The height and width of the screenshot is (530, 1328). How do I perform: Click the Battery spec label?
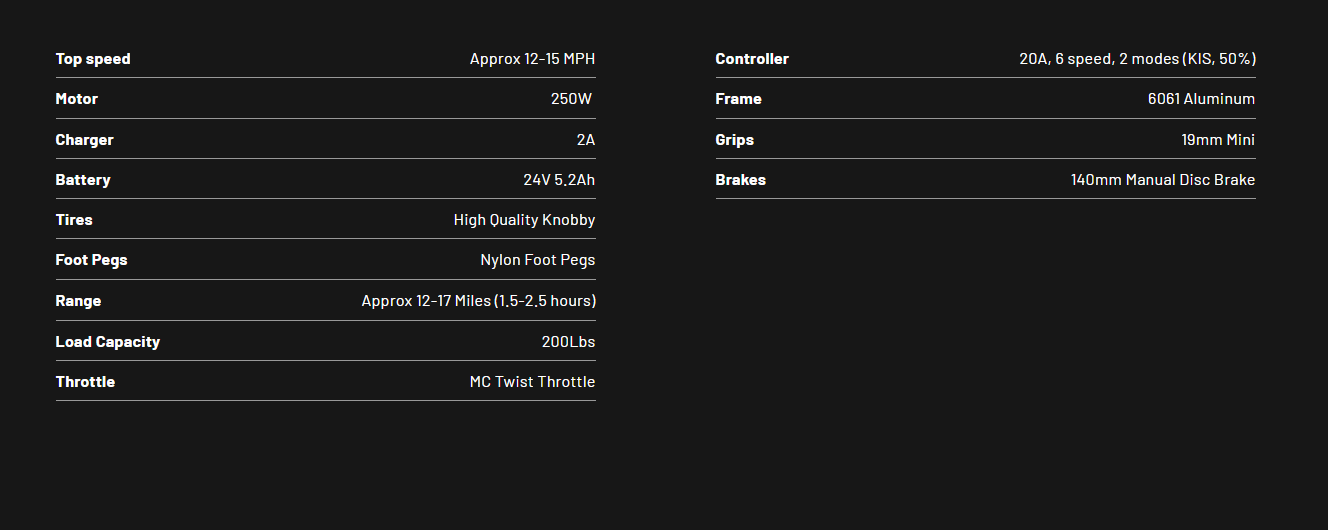[83, 180]
